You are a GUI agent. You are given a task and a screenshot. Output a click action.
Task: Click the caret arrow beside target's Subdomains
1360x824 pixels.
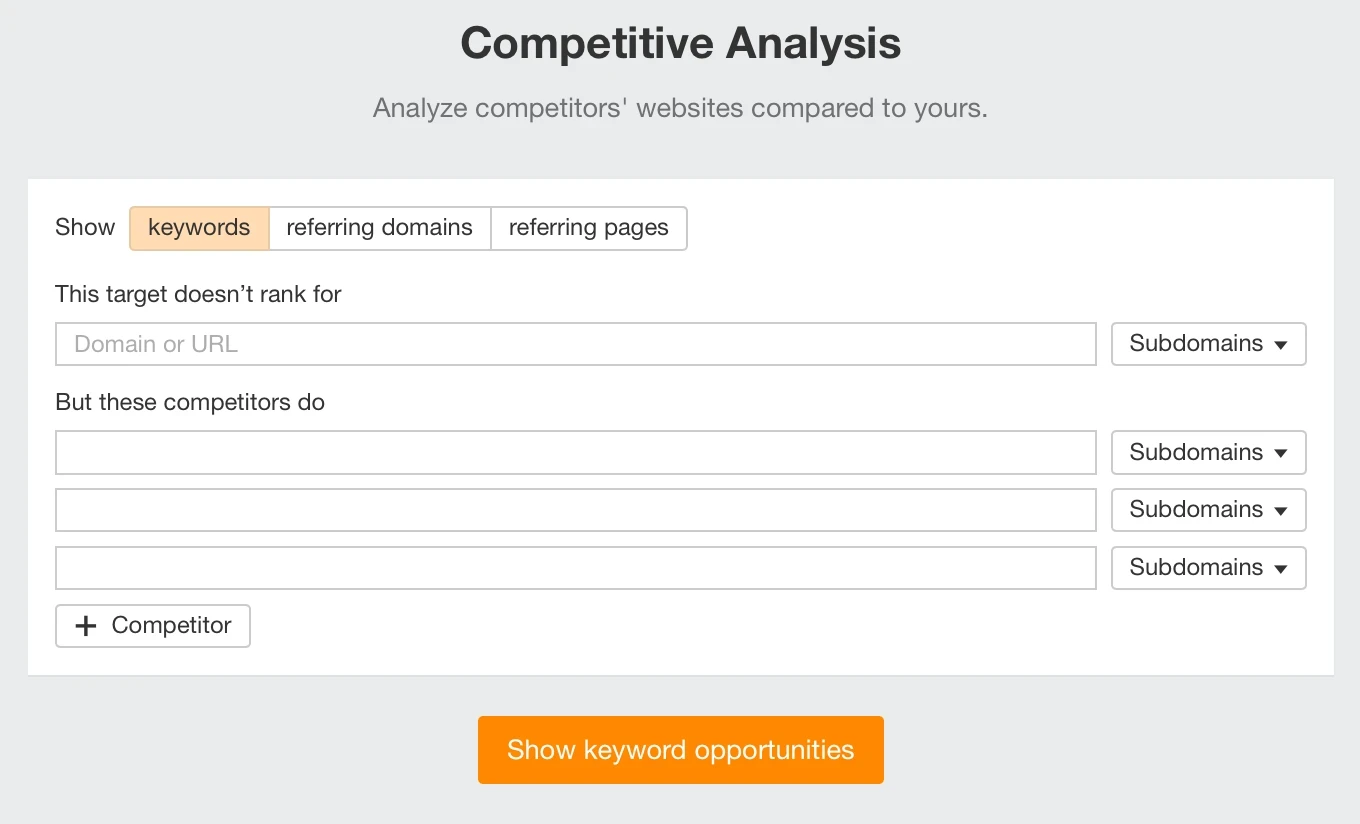(1281, 345)
